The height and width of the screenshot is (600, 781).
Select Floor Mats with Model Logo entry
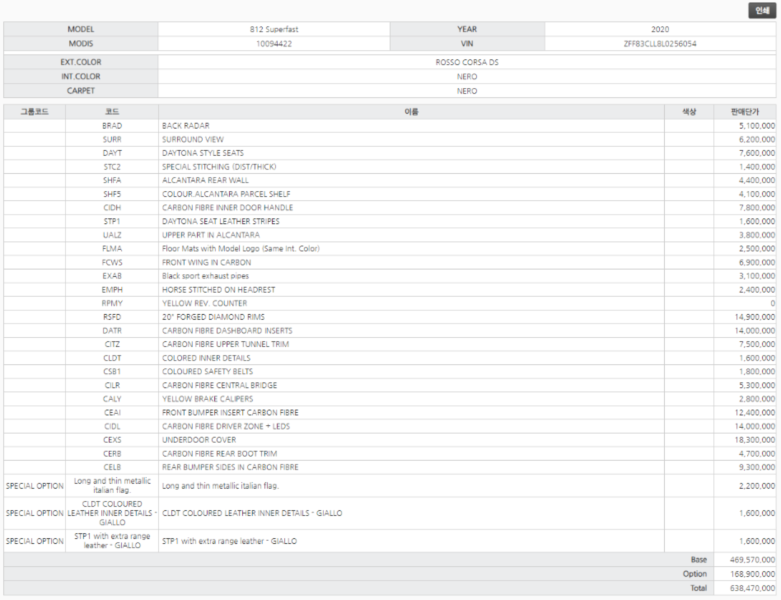point(241,248)
